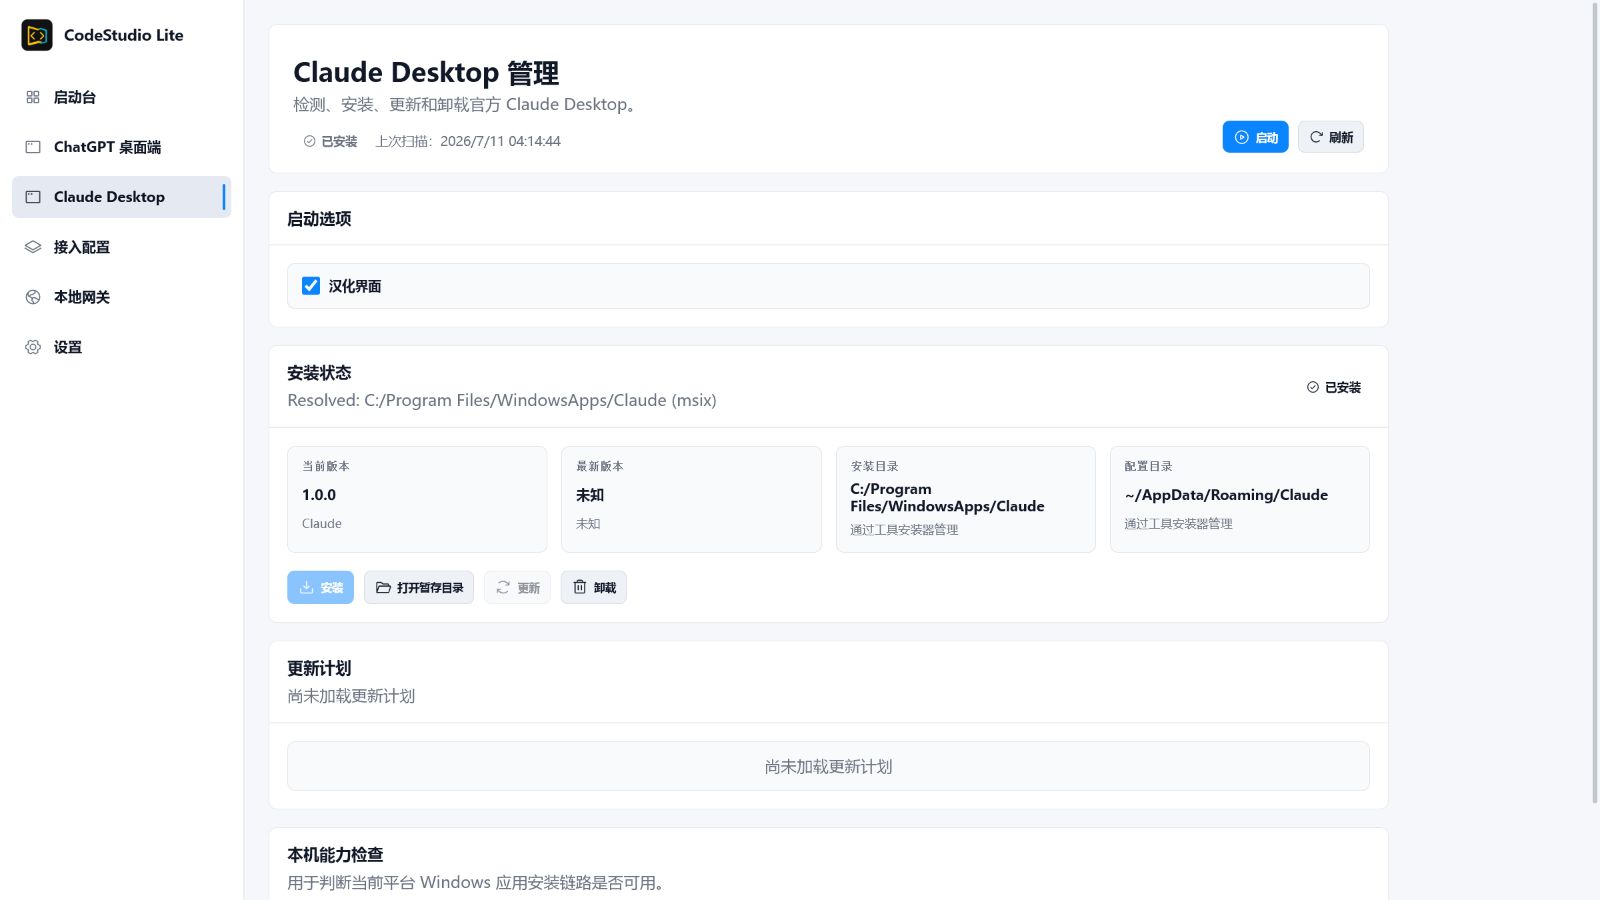Go to 接入配置 in the sidebar
1600x900 pixels.
coord(121,247)
